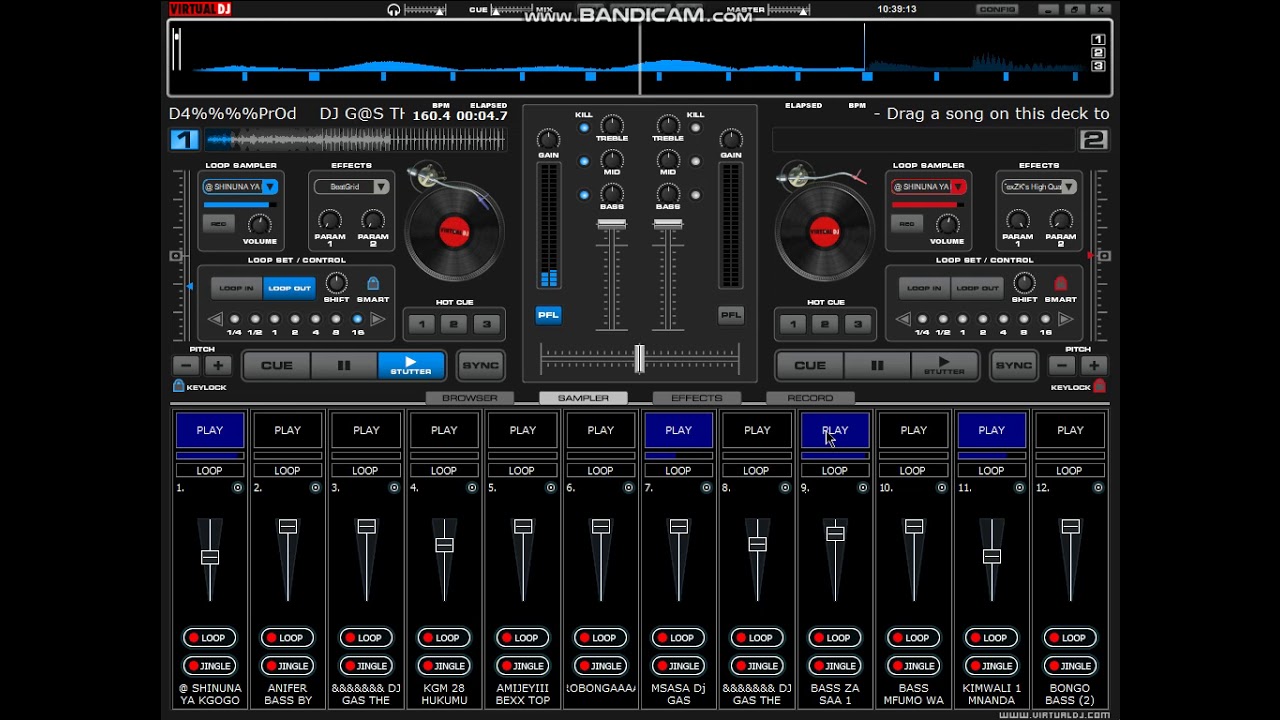Toggle left deck SMART lock icon
Image resolution: width=1280 pixels, height=720 pixels.
[373, 284]
